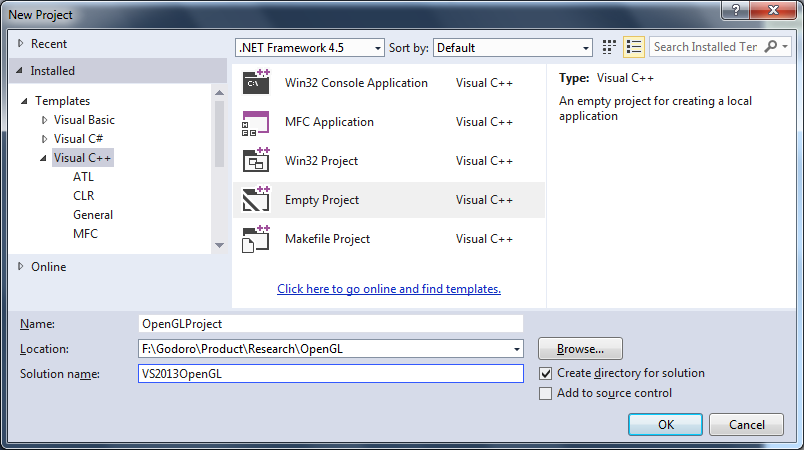
Task: Click the tree scrollbar down arrow
Action: [219, 246]
